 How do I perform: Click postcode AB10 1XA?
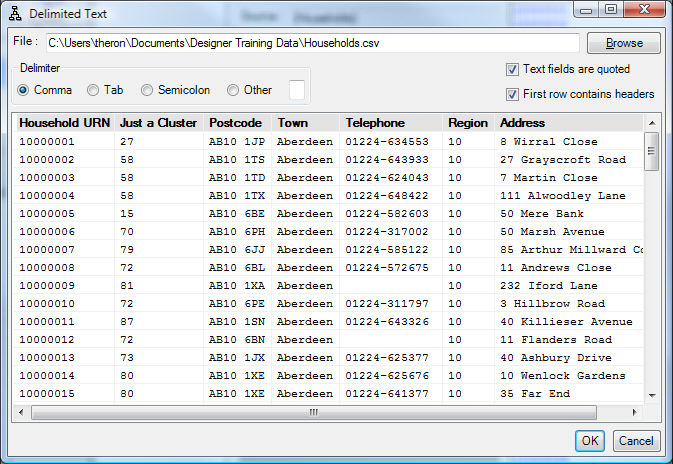tap(236, 286)
